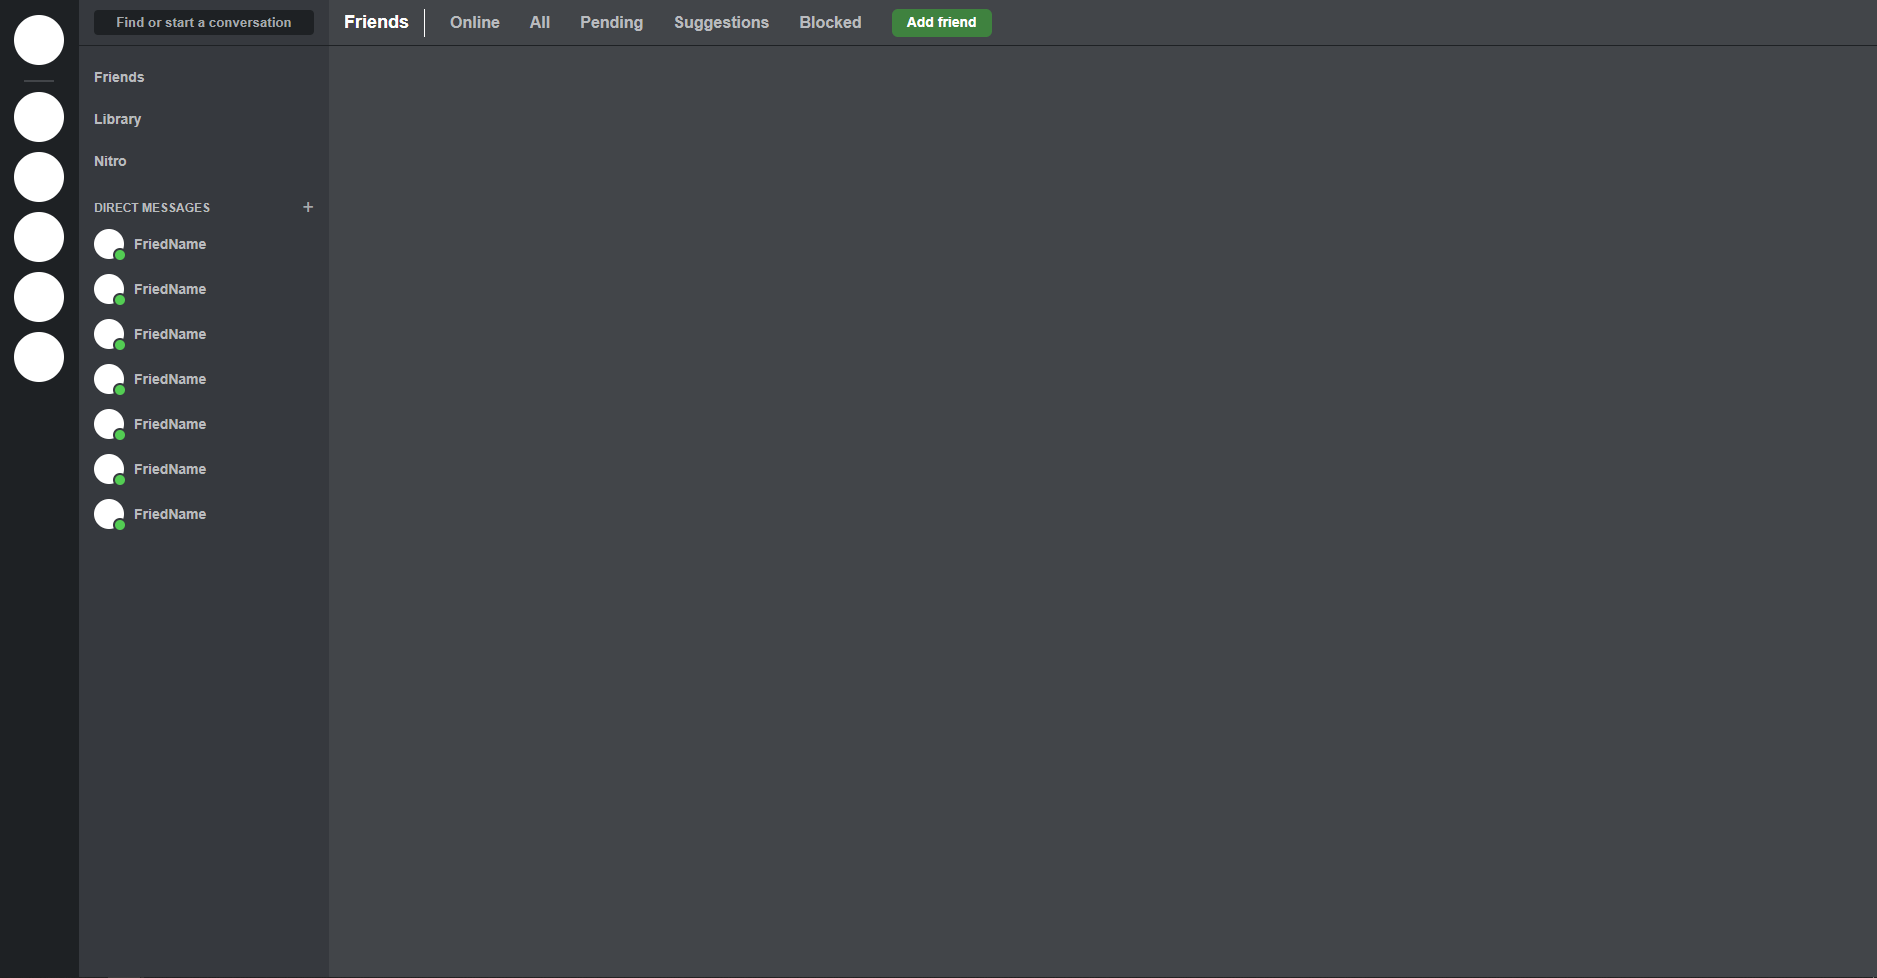
Task: Click the avatar of the last FriedName entry
Action: pyautogui.click(x=109, y=514)
